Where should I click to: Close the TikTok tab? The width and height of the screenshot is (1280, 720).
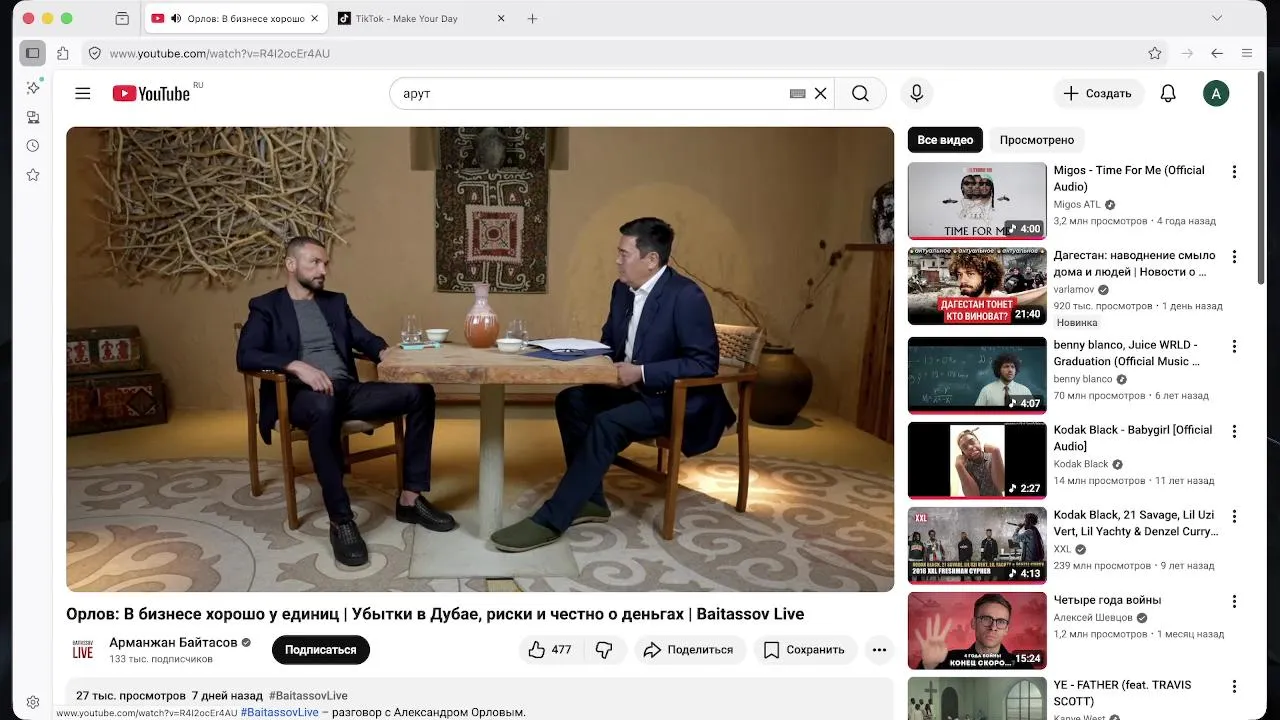pyautogui.click(x=501, y=18)
